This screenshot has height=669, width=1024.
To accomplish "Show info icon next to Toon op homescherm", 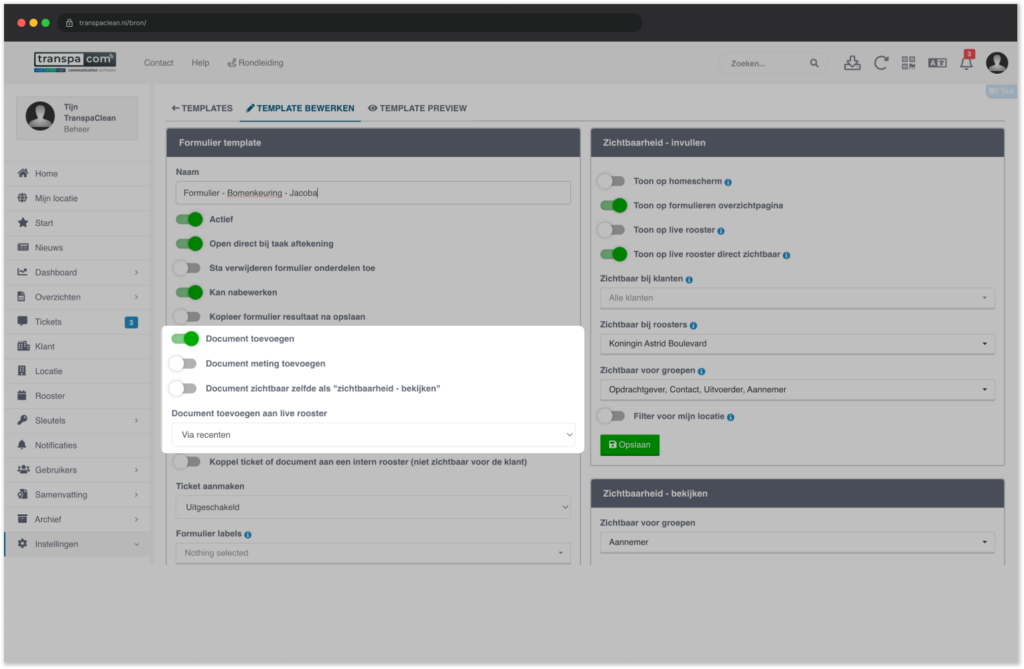I will point(728,182).
